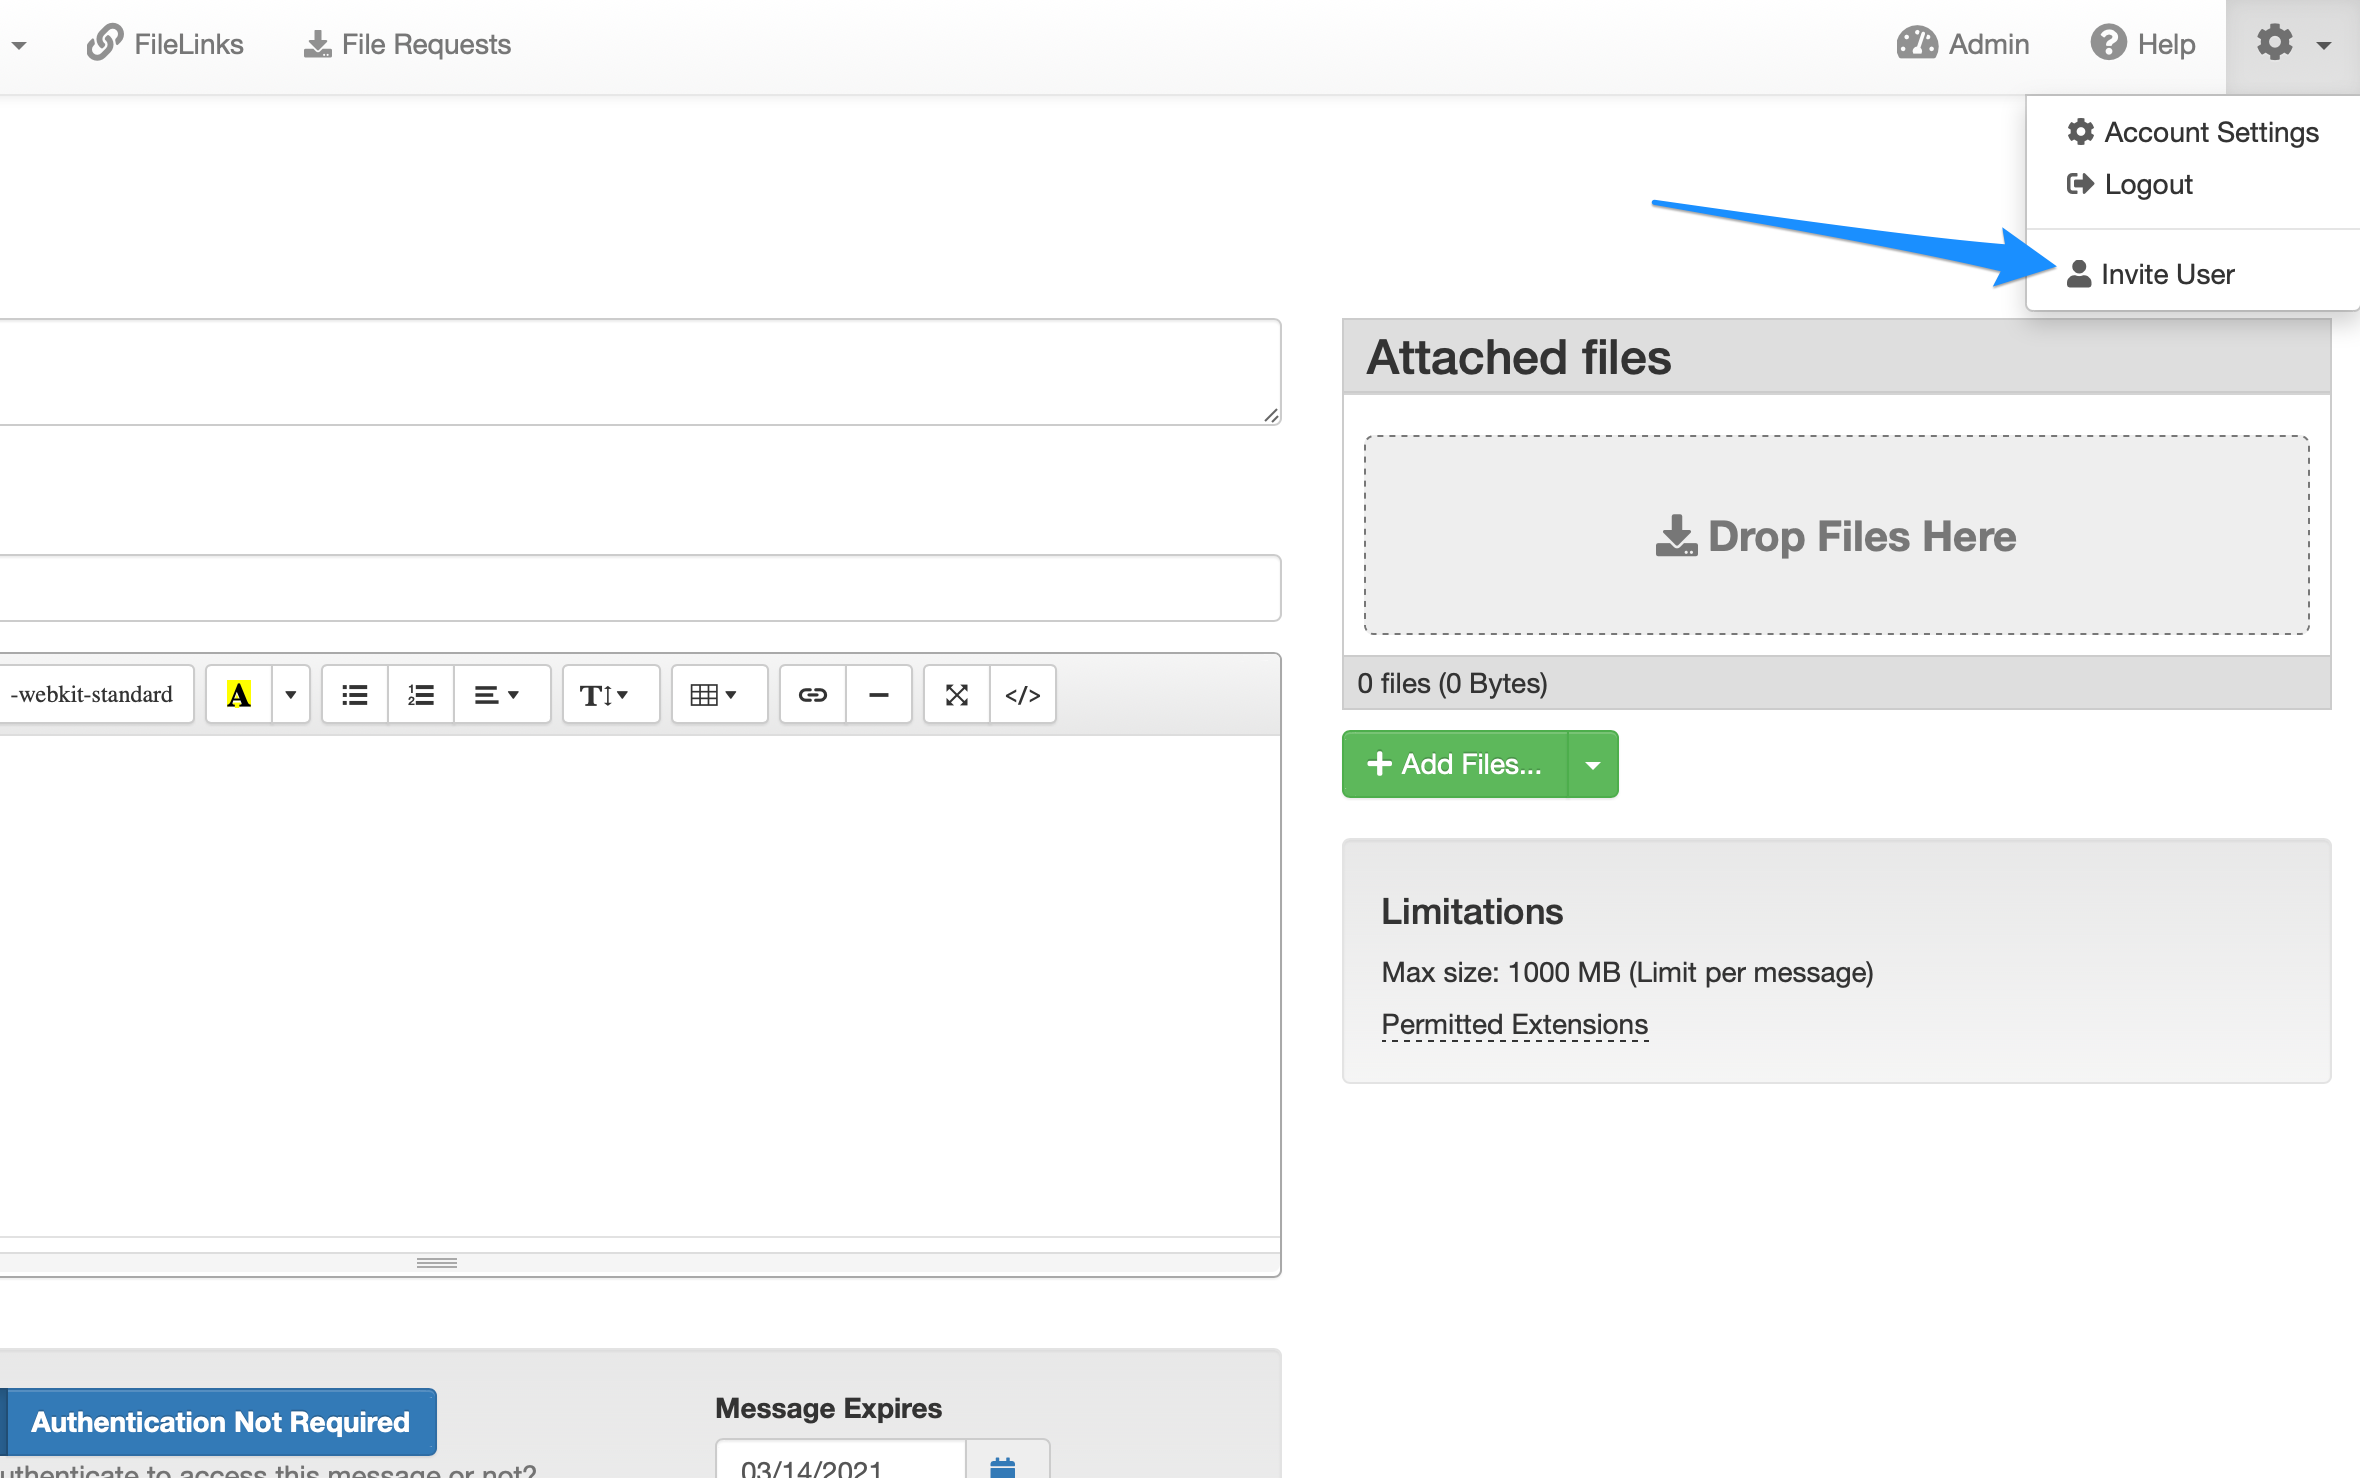
Task: Toggle fullscreen editing mode
Action: [x=956, y=694]
